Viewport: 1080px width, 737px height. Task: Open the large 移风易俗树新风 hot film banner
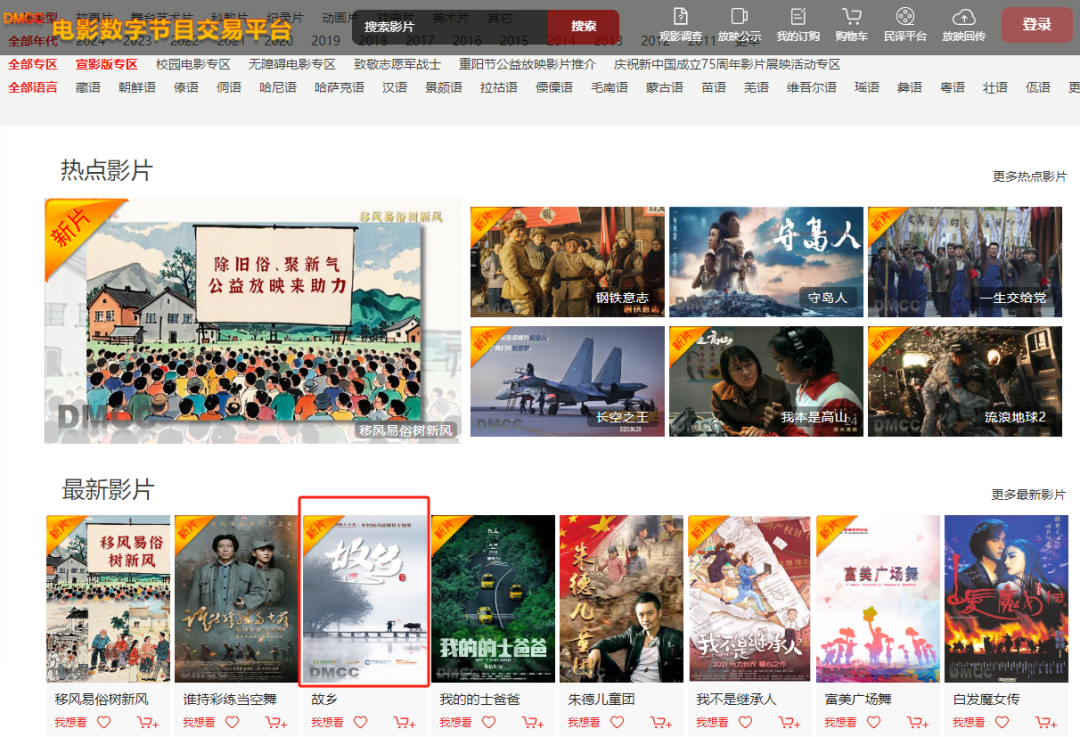click(x=253, y=321)
